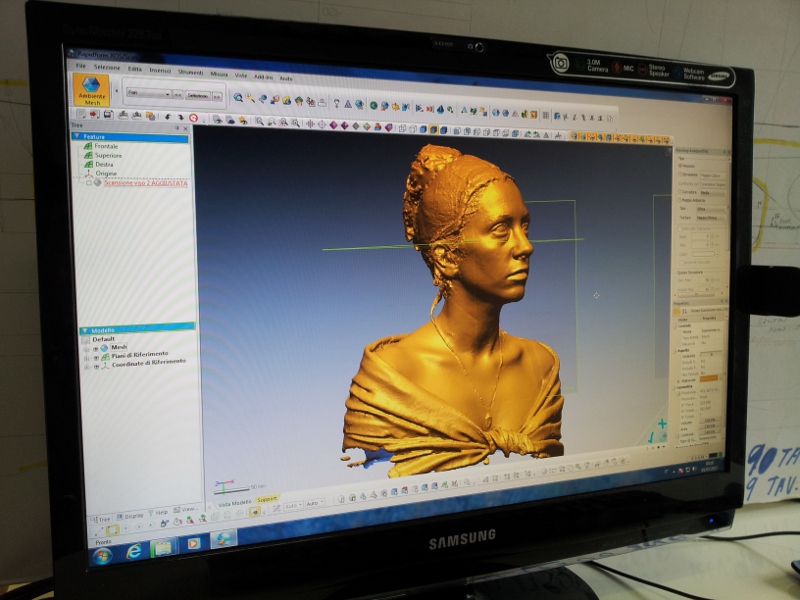The image size is (800, 600).
Task: Collapse the Modello section header
Action: [85, 330]
